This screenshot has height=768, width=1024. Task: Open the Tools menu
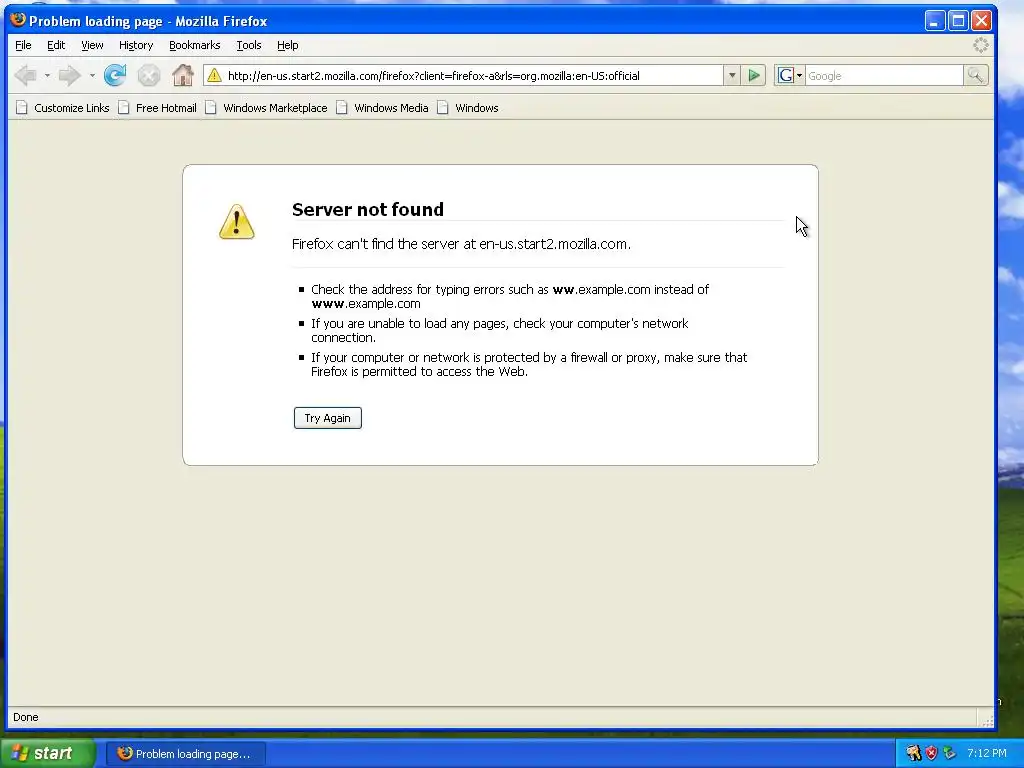(x=249, y=45)
